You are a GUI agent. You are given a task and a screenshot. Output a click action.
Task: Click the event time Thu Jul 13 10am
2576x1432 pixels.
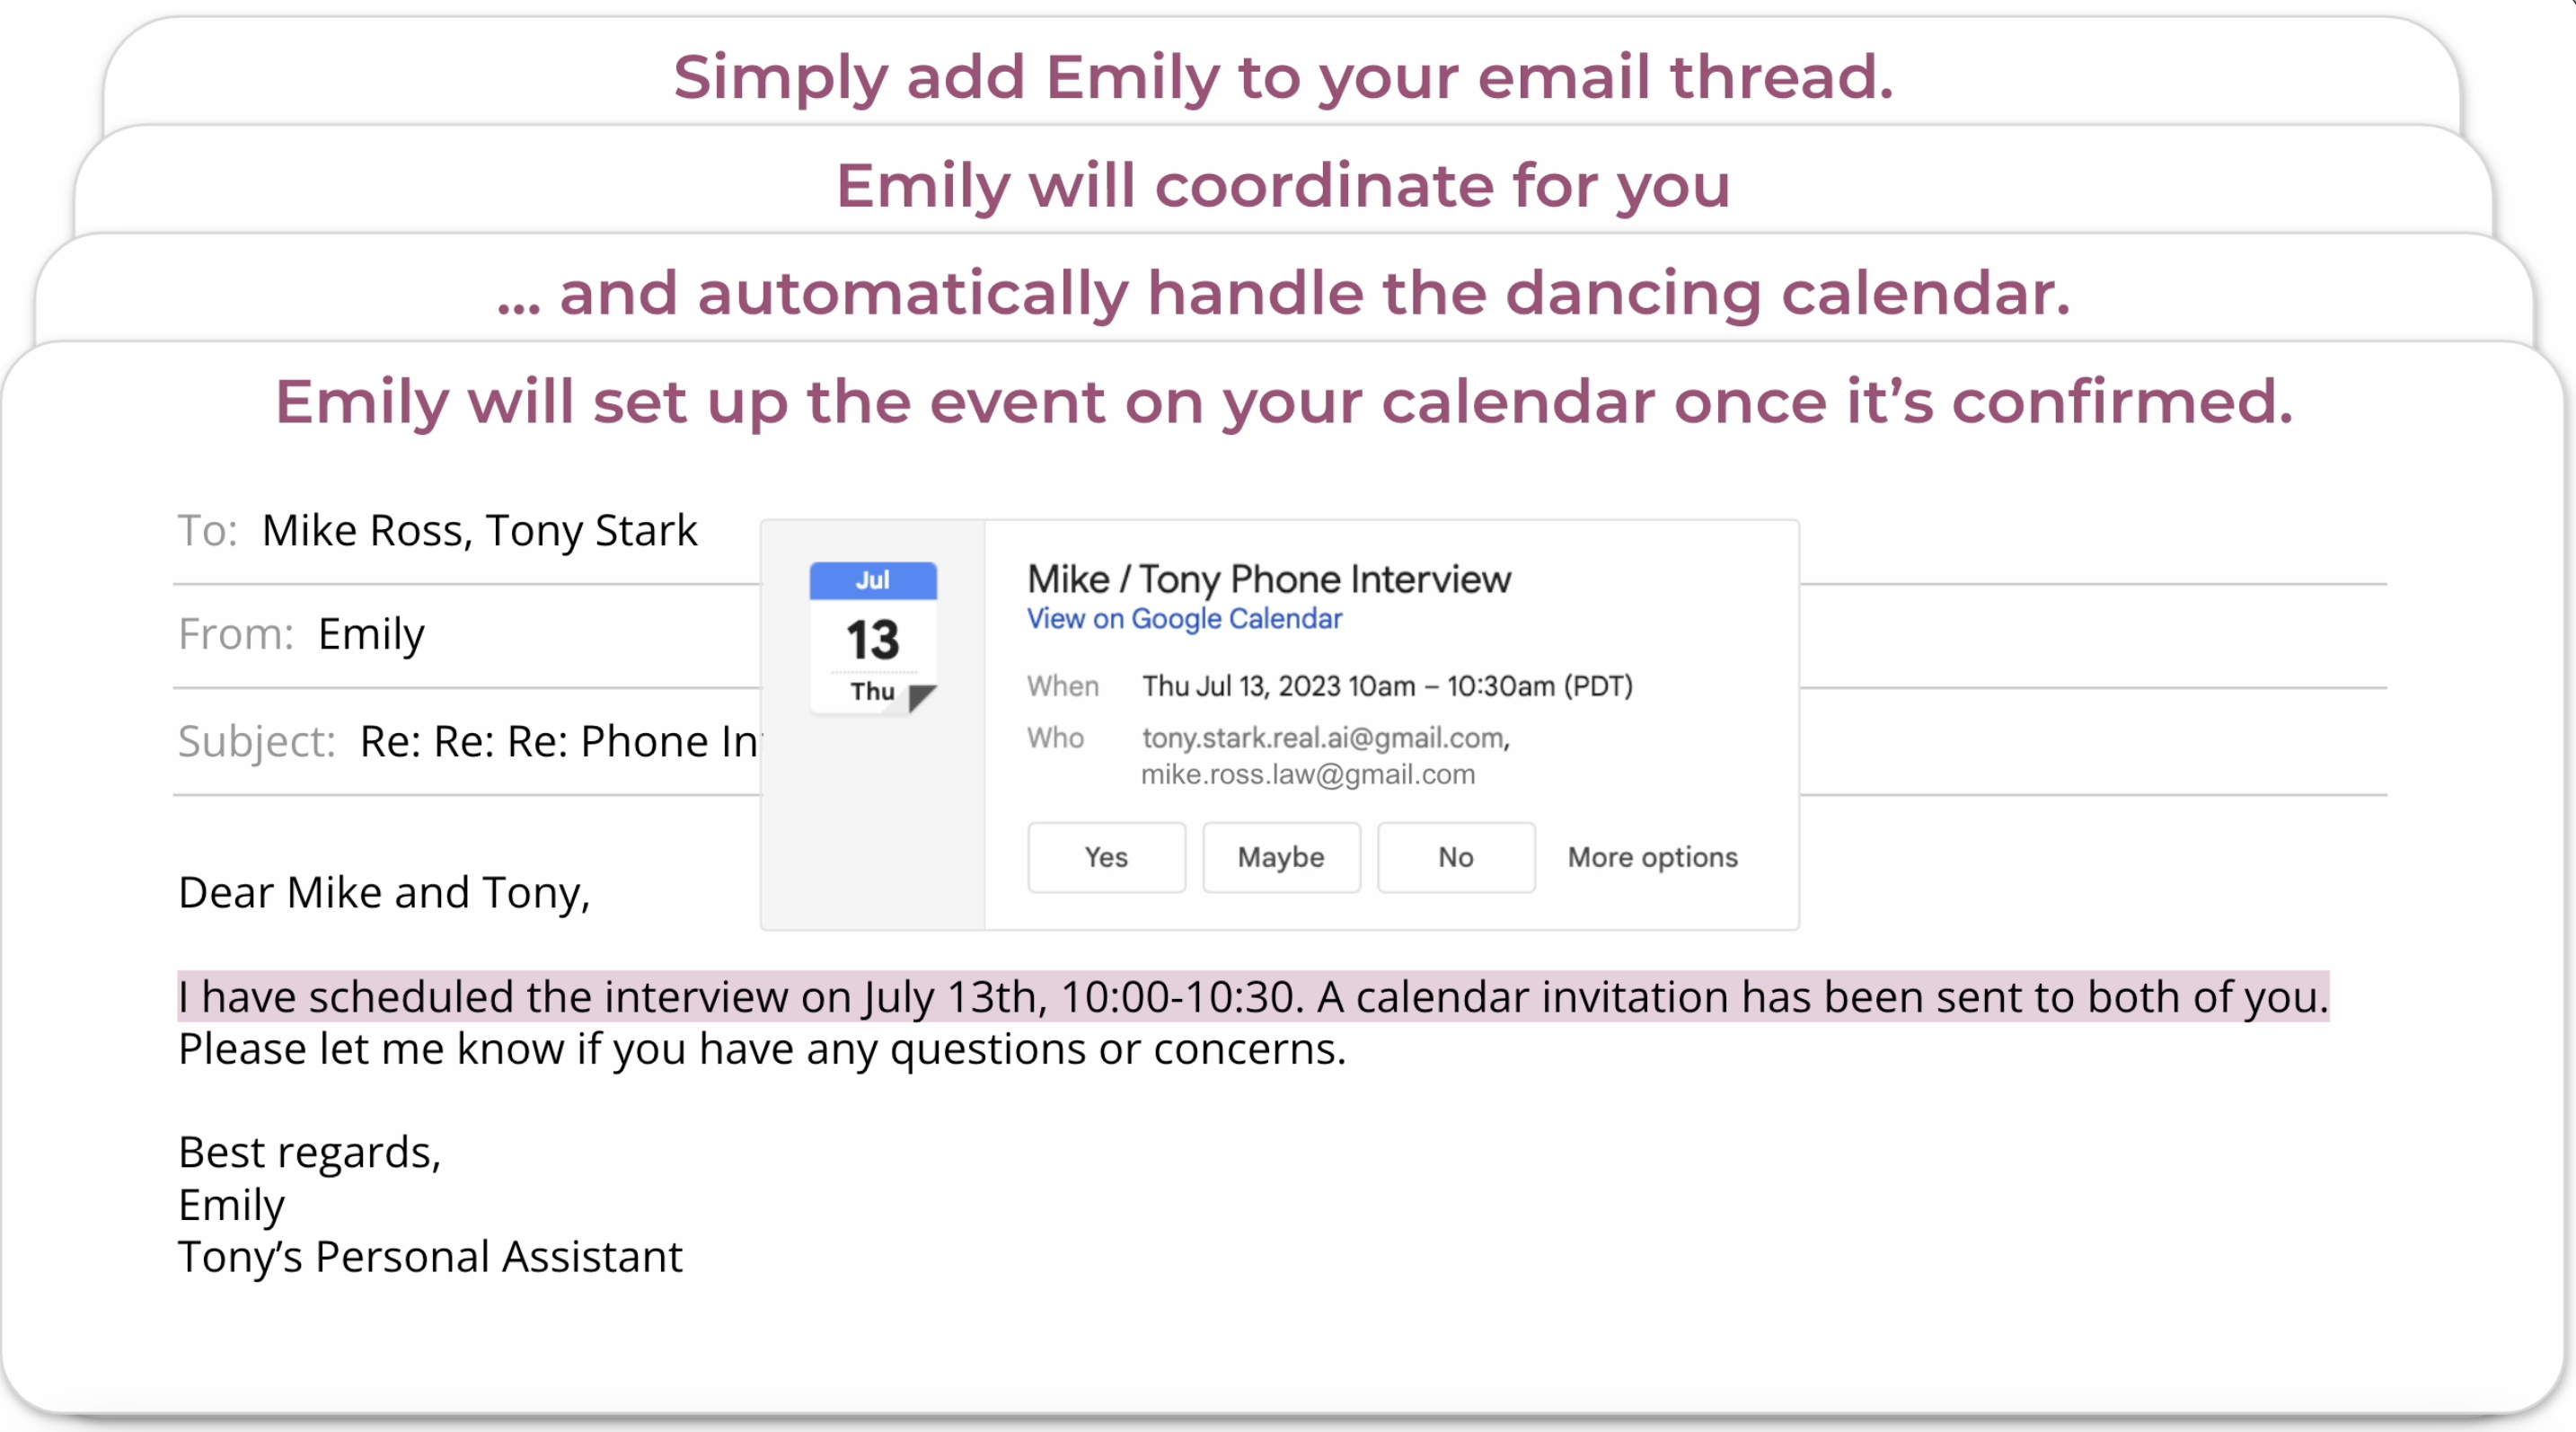tap(1387, 686)
